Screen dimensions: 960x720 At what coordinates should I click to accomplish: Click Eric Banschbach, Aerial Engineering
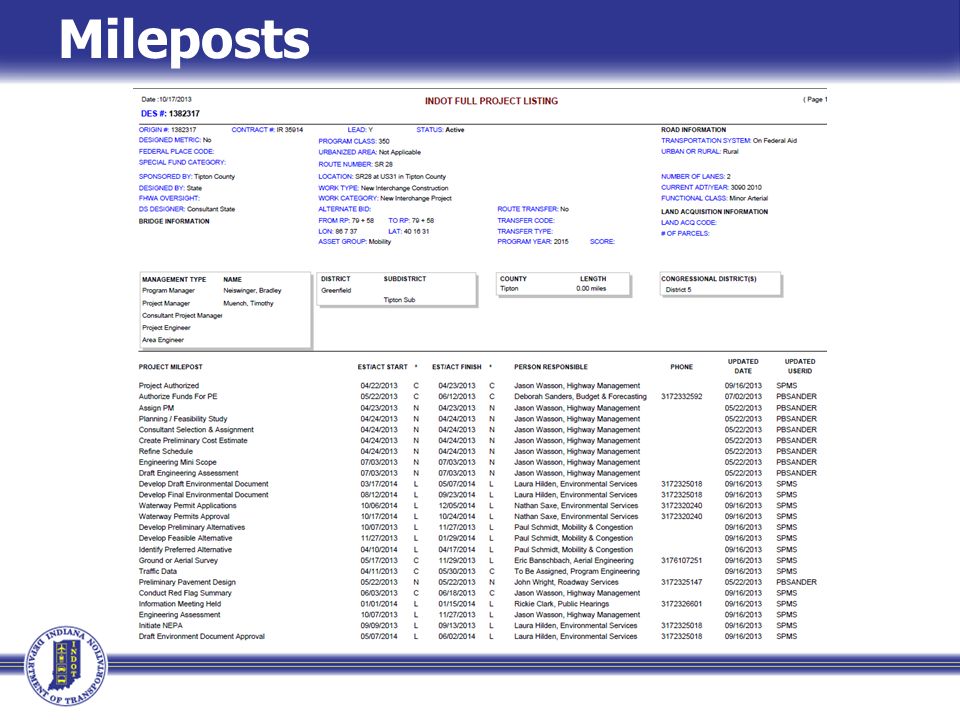[574, 560]
